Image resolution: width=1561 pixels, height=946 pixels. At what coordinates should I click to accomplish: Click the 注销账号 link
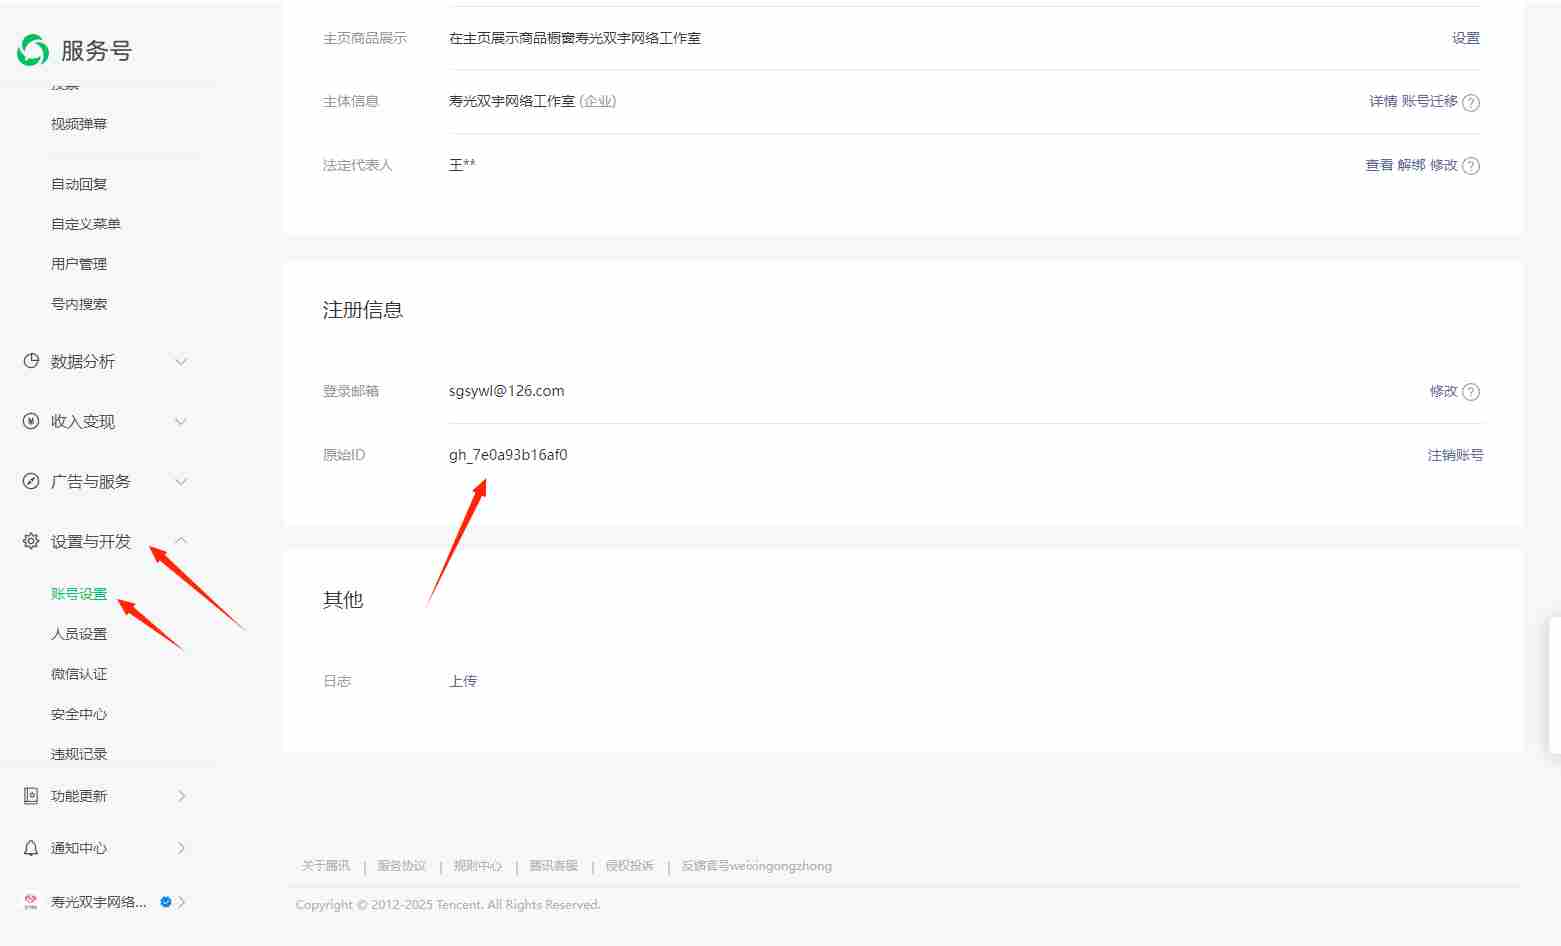tap(1455, 454)
